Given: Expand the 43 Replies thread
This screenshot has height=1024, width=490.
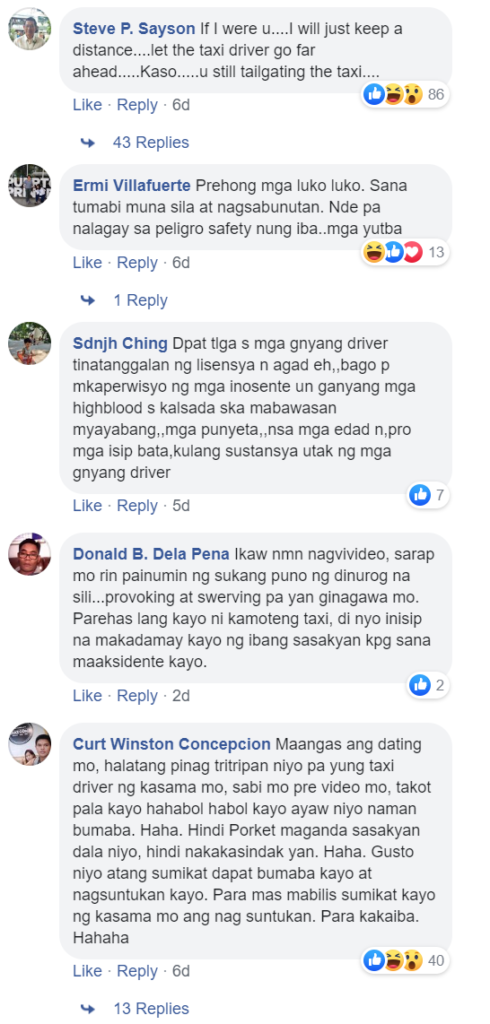Looking at the screenshot, I should pyautogui.click(x=151, y=142).
